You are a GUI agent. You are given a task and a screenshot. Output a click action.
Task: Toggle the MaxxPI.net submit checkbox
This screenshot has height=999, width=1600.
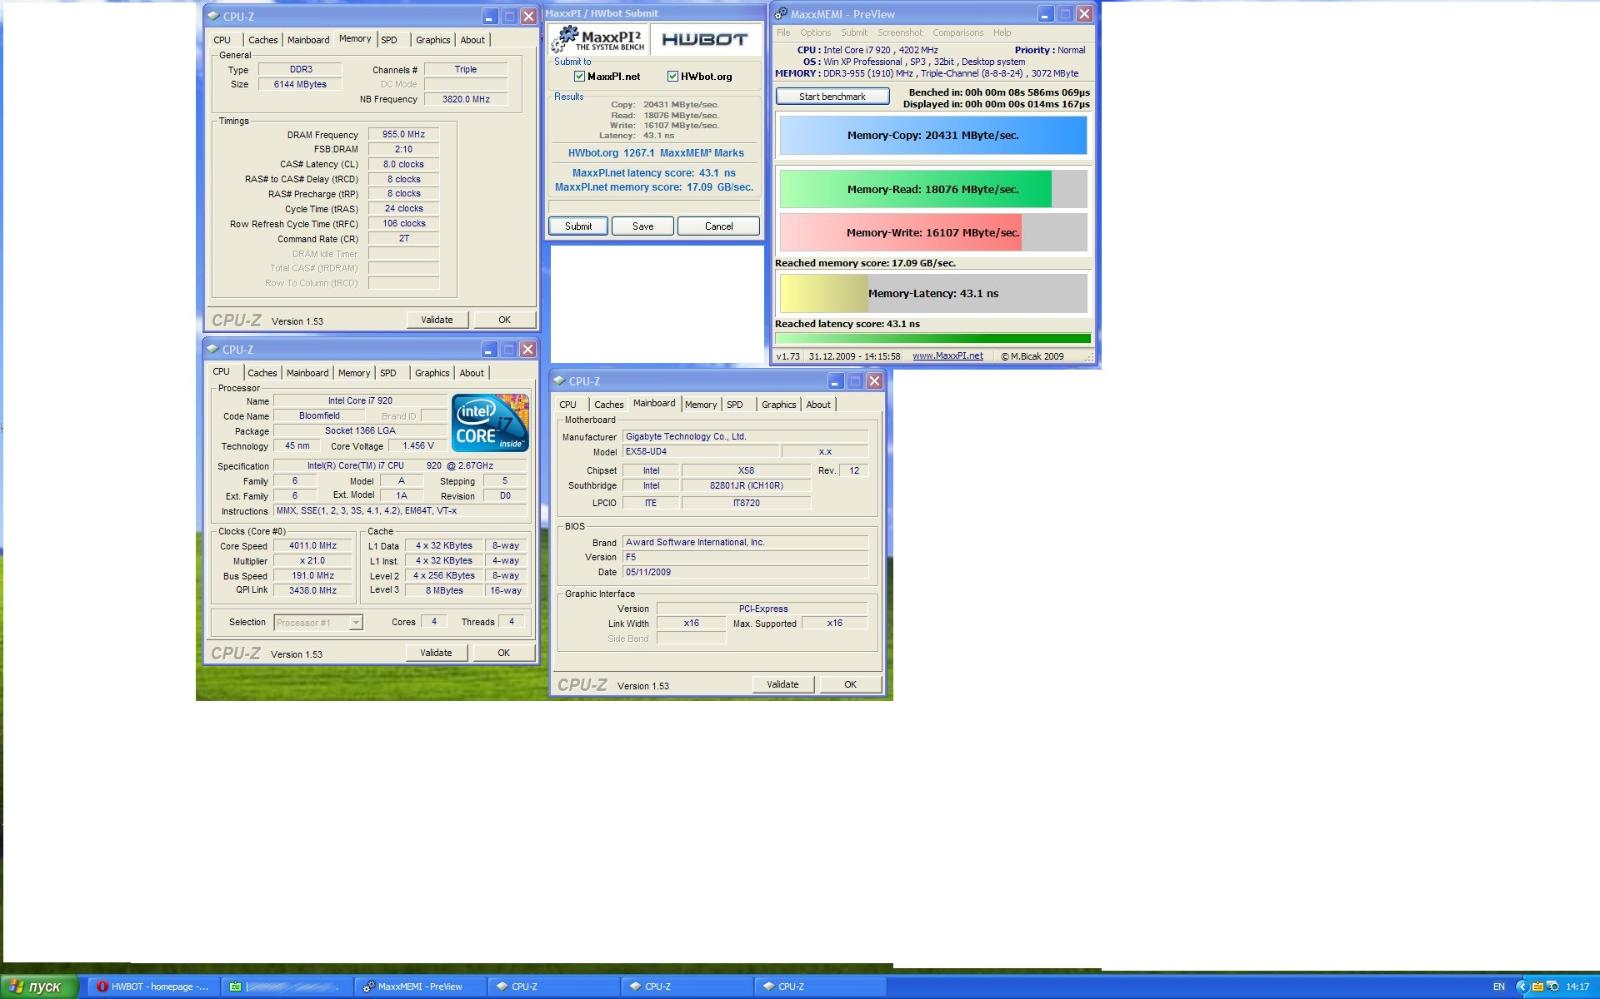(579, 76)
